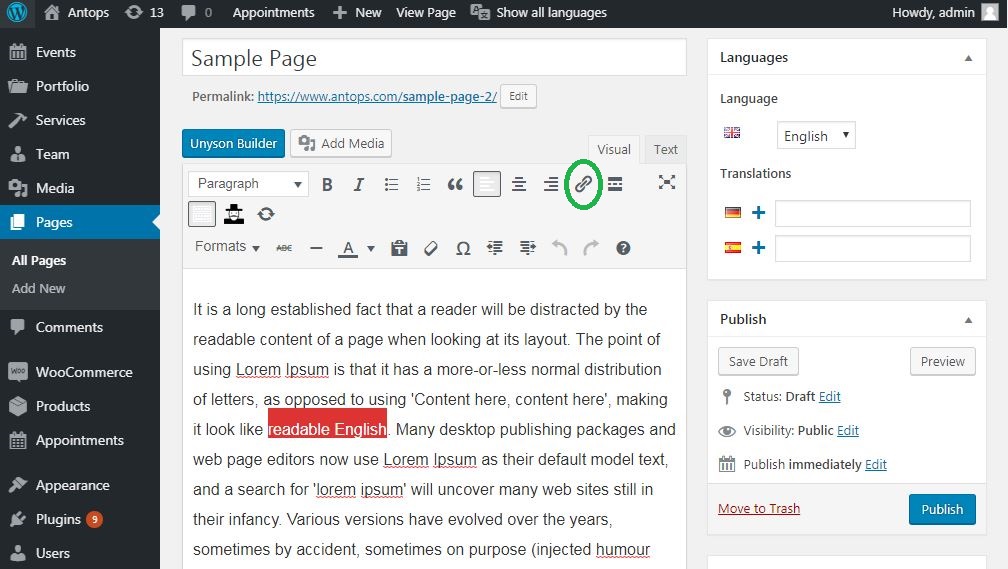Click Save Draft

click(x=758, y=361)
